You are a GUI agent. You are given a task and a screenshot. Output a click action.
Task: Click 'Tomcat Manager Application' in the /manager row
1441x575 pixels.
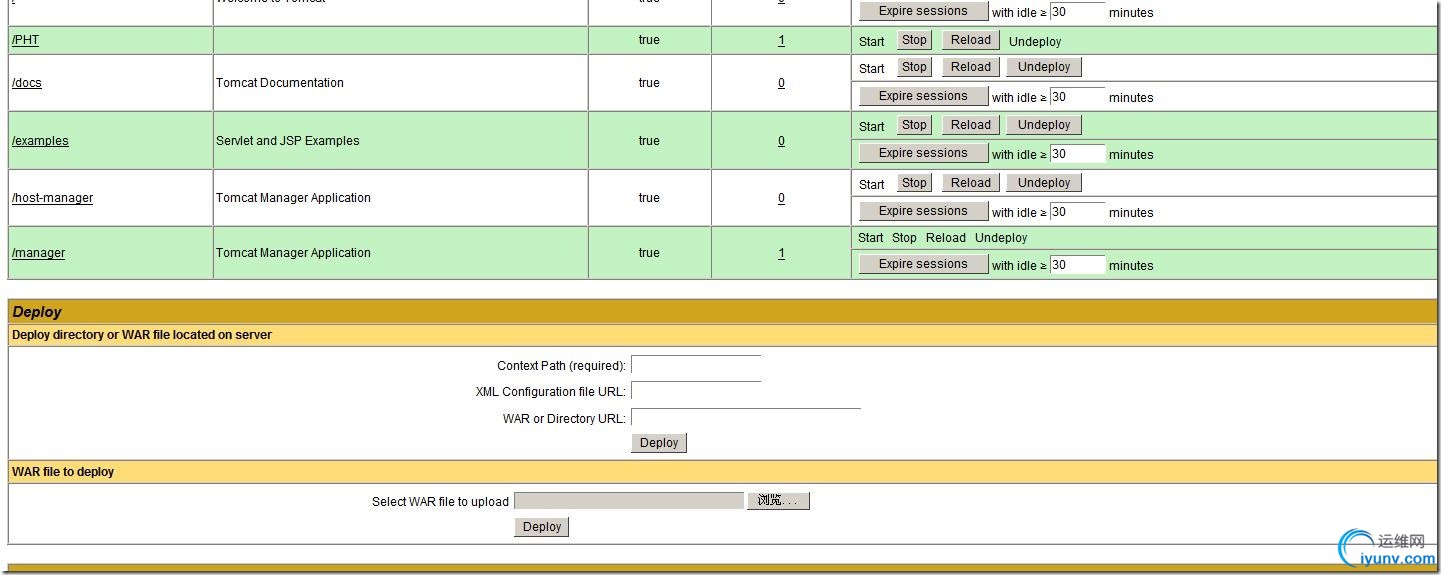[294, 253]
